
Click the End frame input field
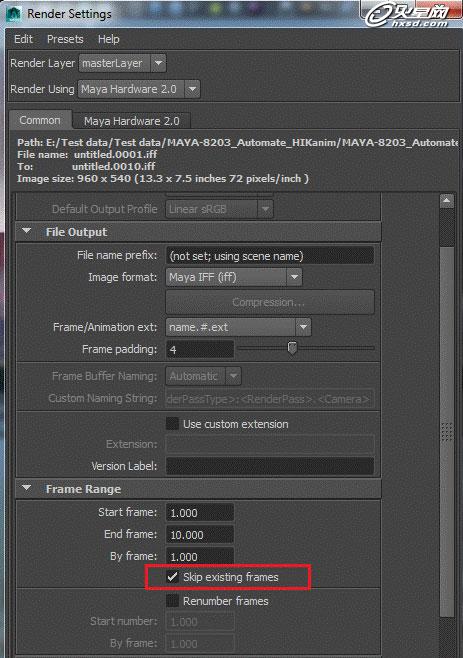(x=200, y=535)
